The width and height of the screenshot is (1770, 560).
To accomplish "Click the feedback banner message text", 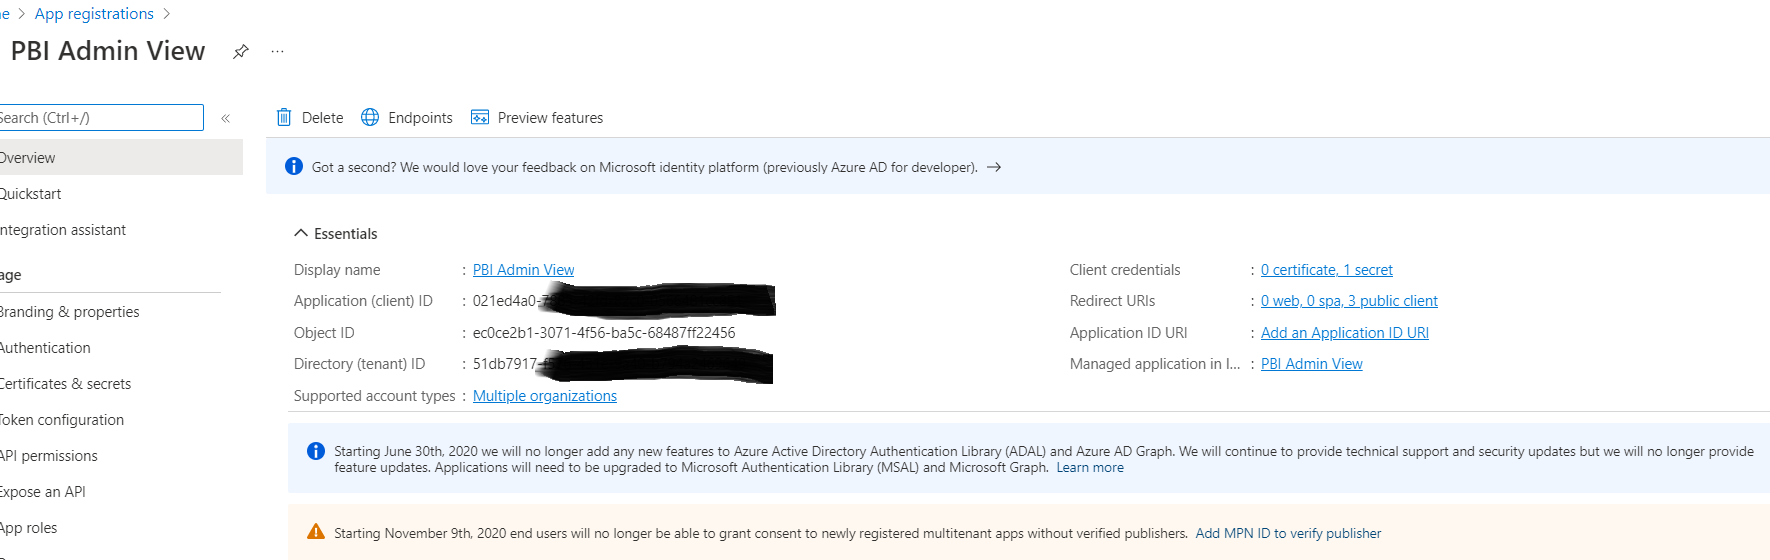I will (x=645, y=167).
